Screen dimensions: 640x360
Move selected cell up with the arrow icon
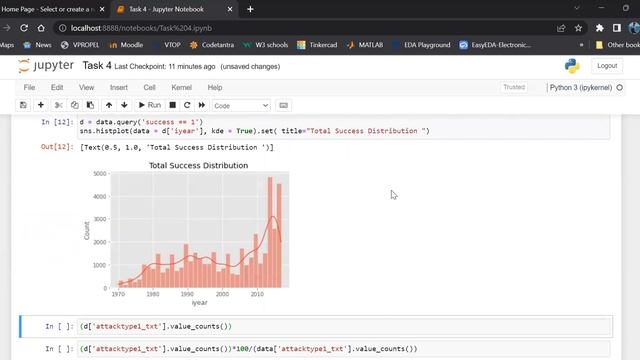click(x=109, y=105)
